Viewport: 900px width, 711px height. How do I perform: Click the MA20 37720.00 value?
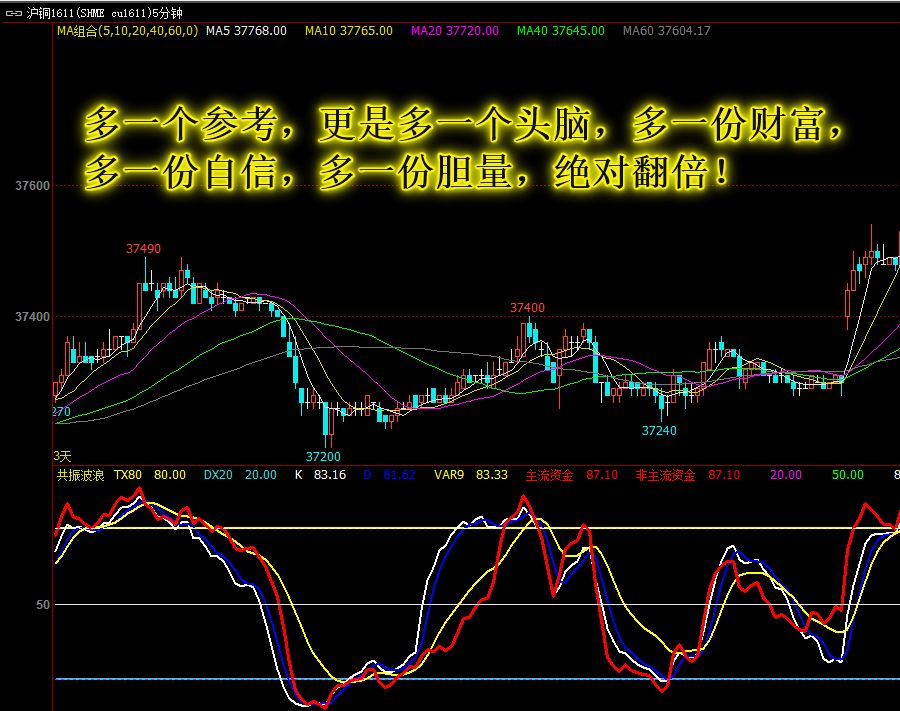[455, 31]
